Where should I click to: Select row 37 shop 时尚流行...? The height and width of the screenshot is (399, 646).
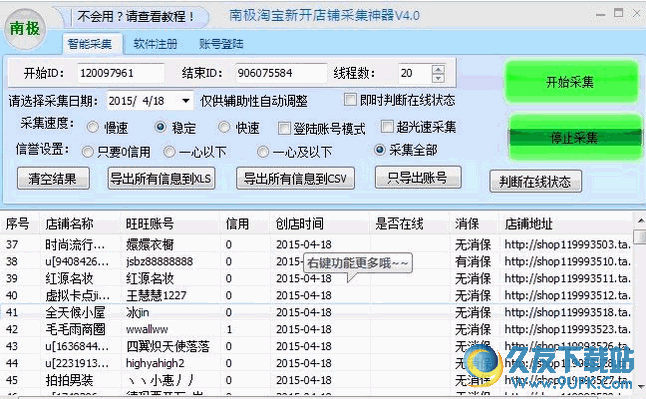[75, 245]
